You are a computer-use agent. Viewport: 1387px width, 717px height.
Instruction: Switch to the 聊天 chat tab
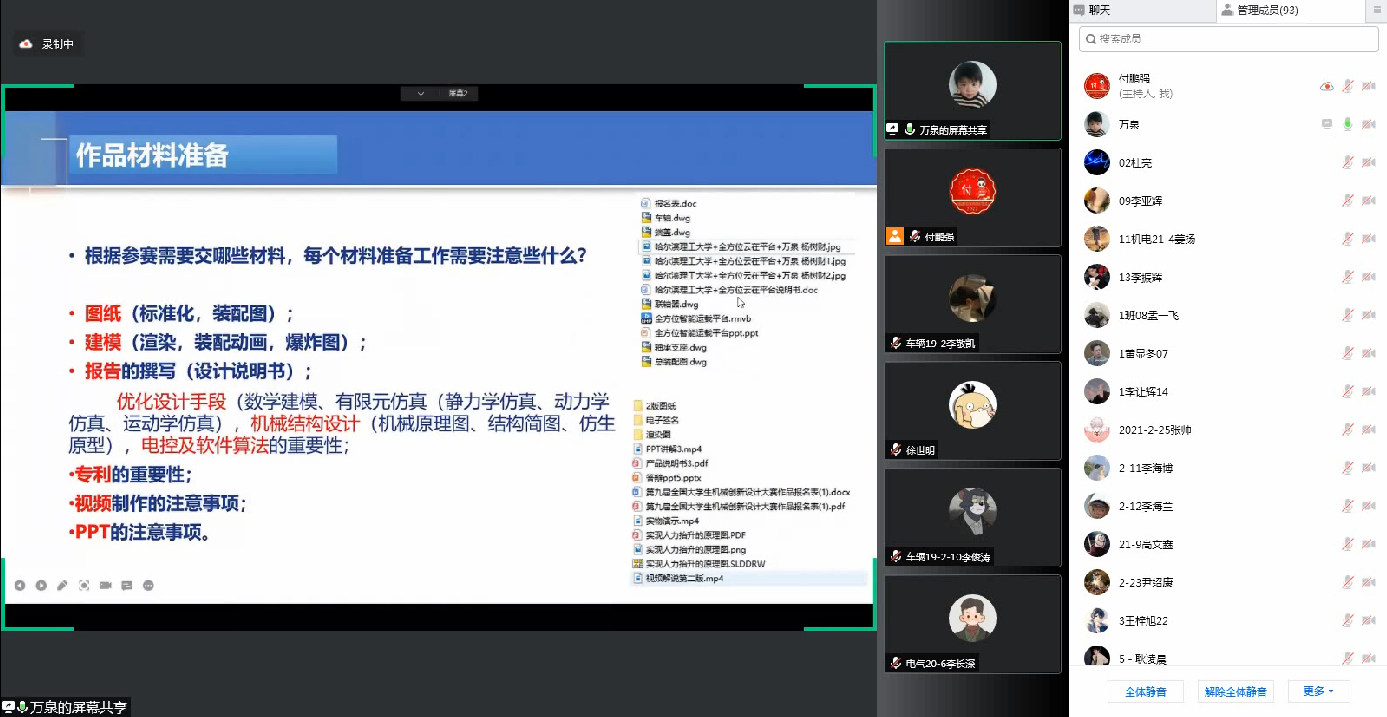coord(1098,10)
